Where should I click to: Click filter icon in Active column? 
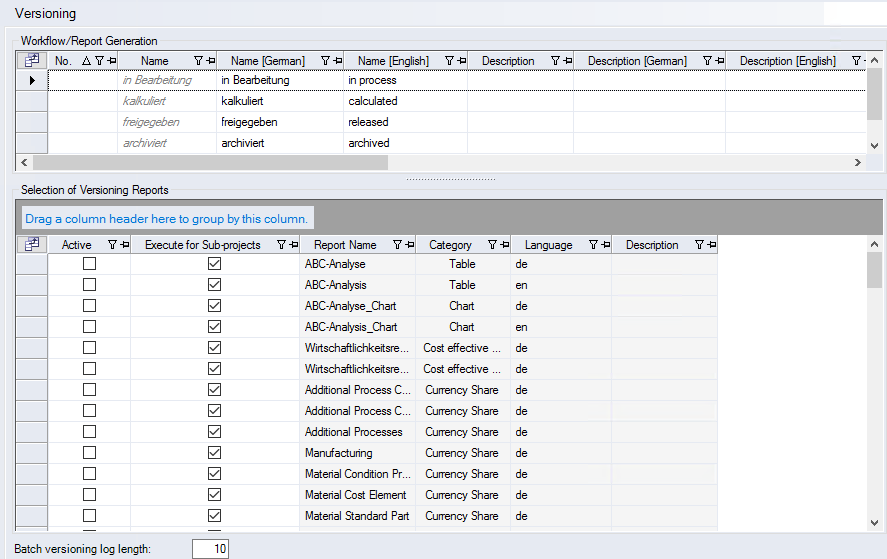111,245
